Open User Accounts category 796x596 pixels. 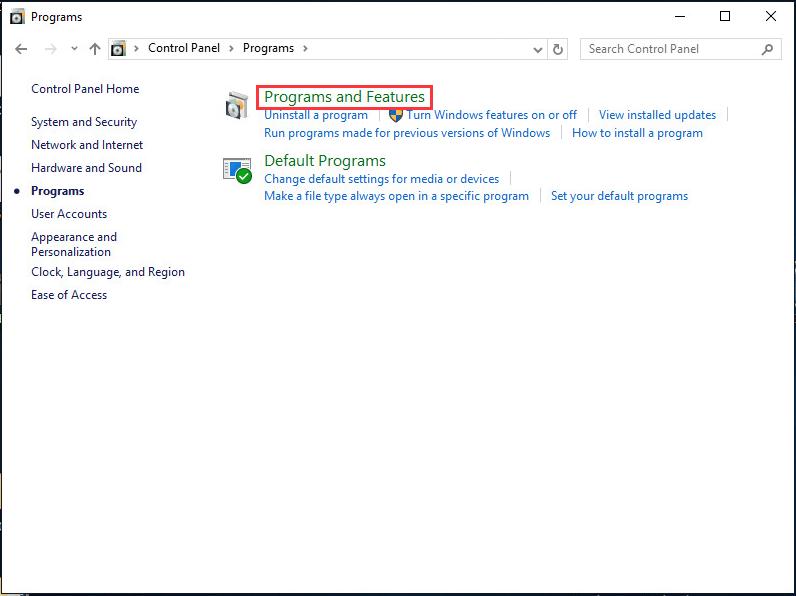point(69,214)
